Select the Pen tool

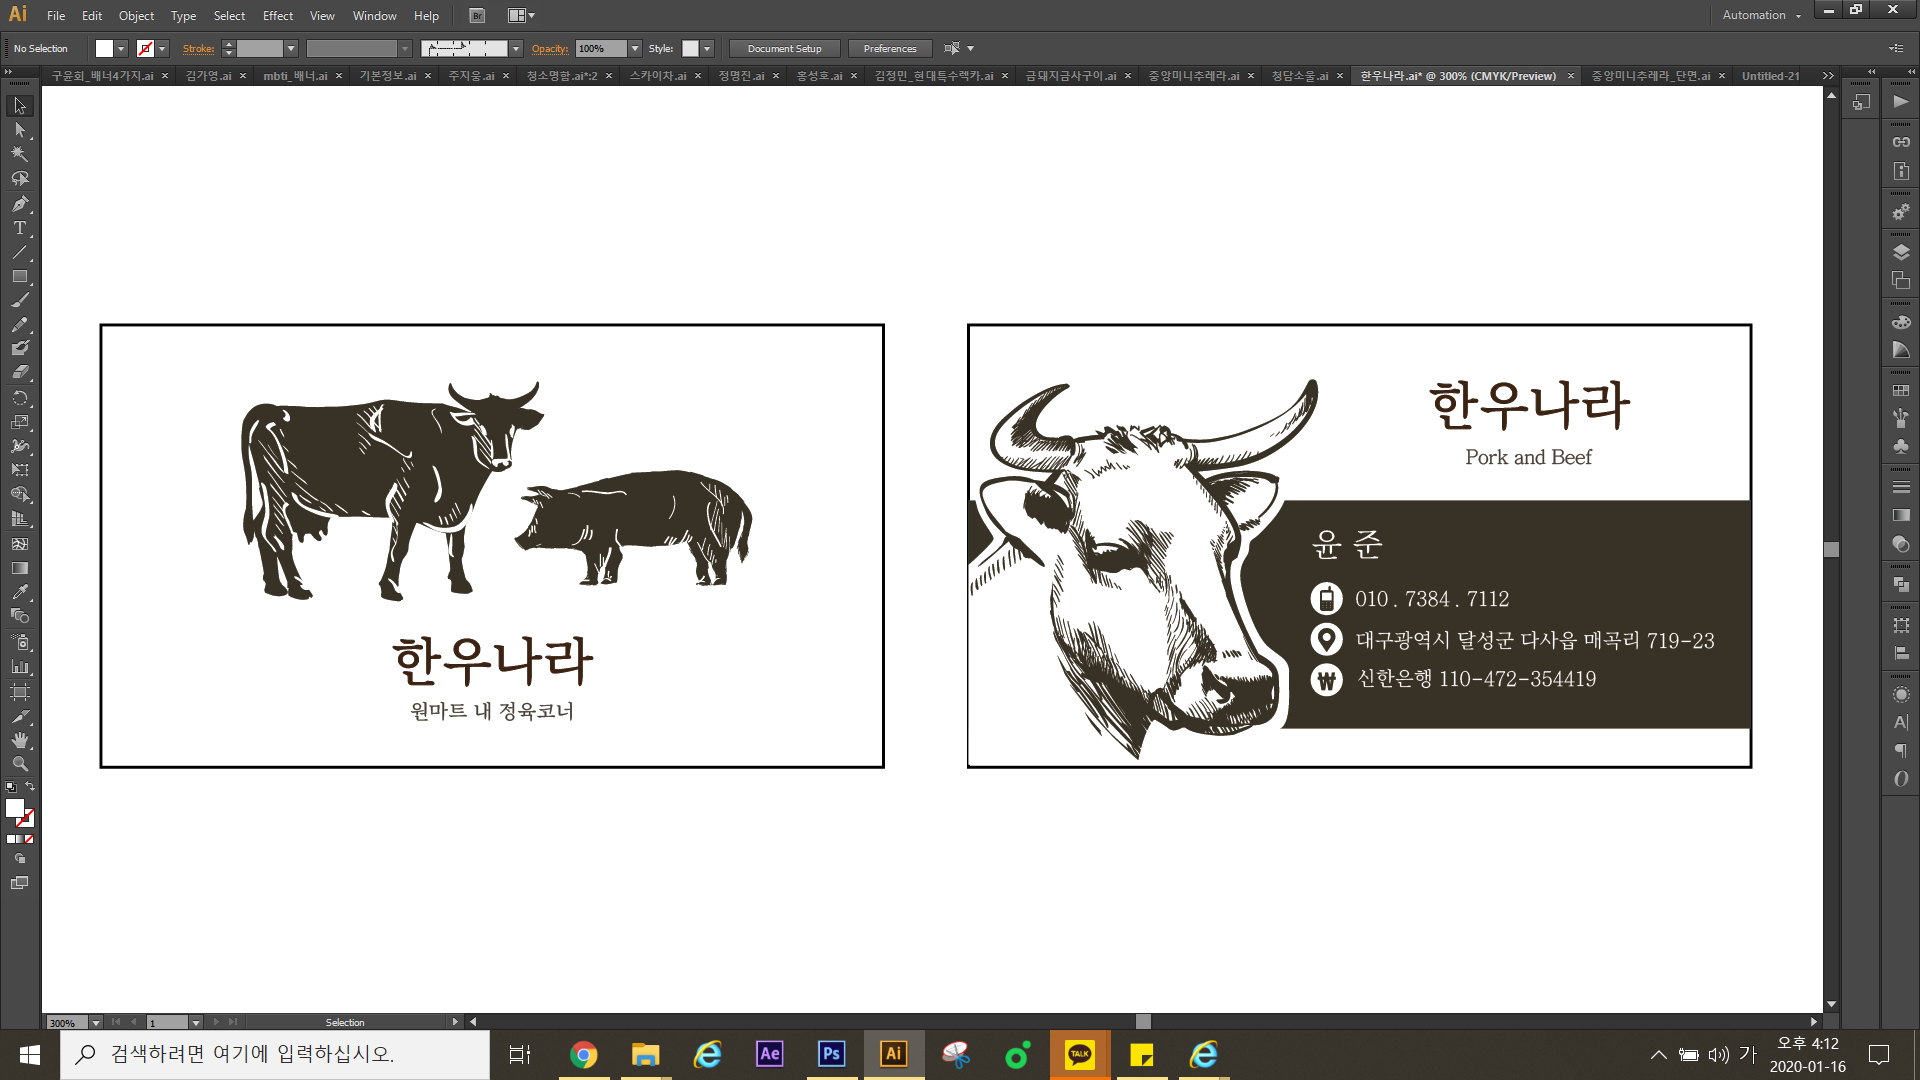20,204
